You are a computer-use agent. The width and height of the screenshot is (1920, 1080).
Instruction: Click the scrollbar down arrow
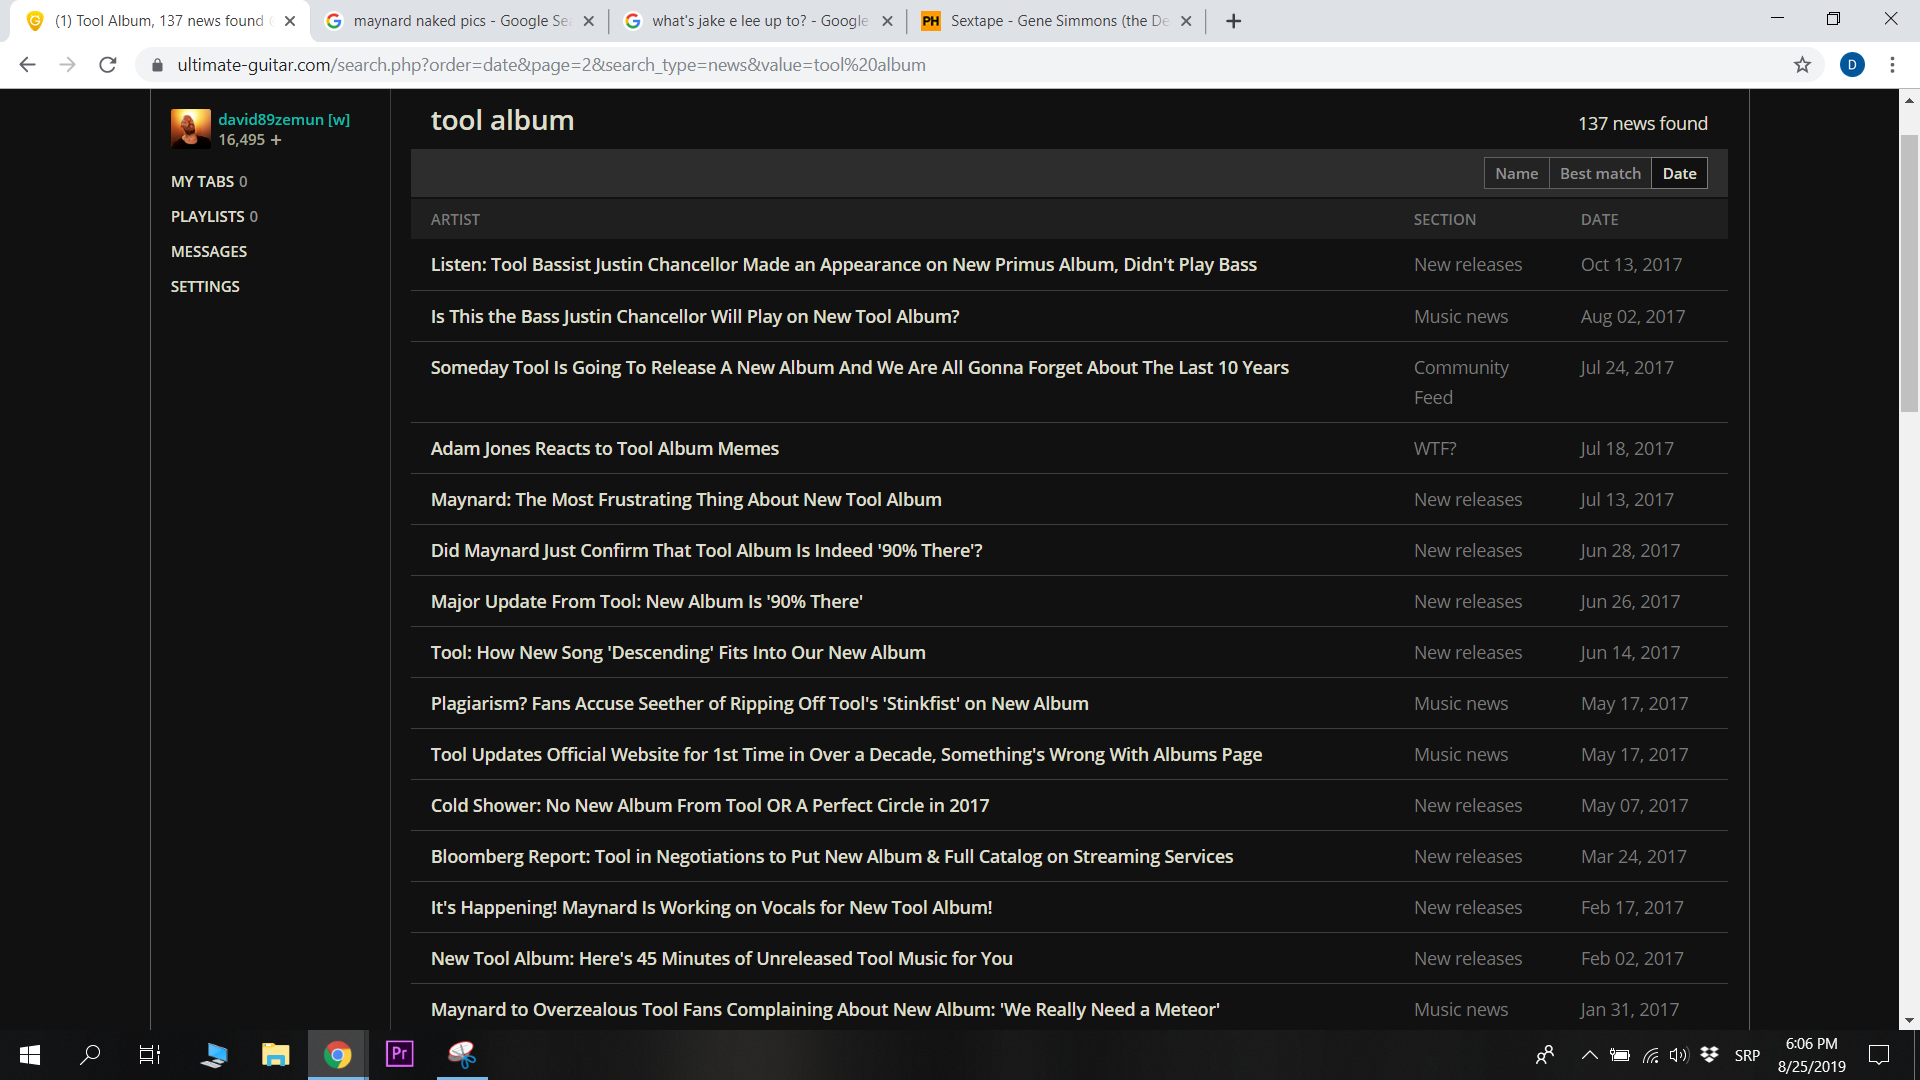click(x=1909, y=1020)
